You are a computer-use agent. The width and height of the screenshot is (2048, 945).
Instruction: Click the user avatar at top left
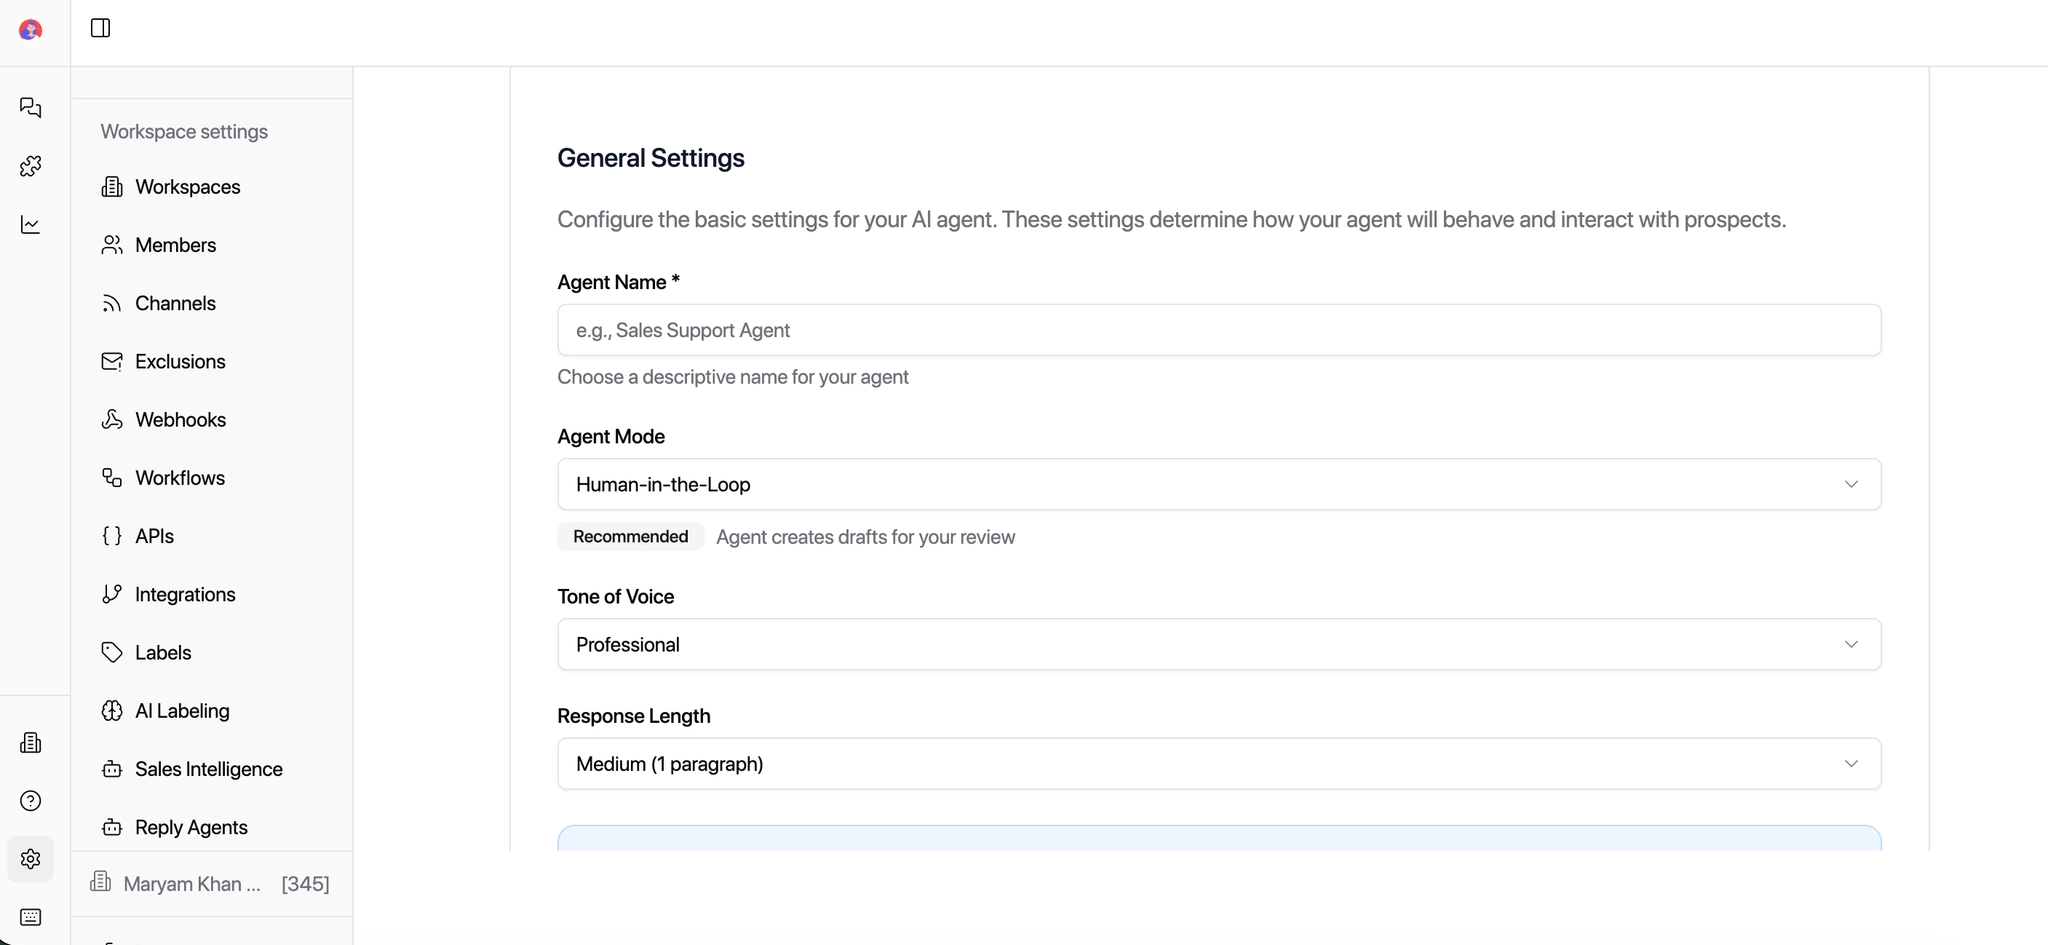[31, 30]
